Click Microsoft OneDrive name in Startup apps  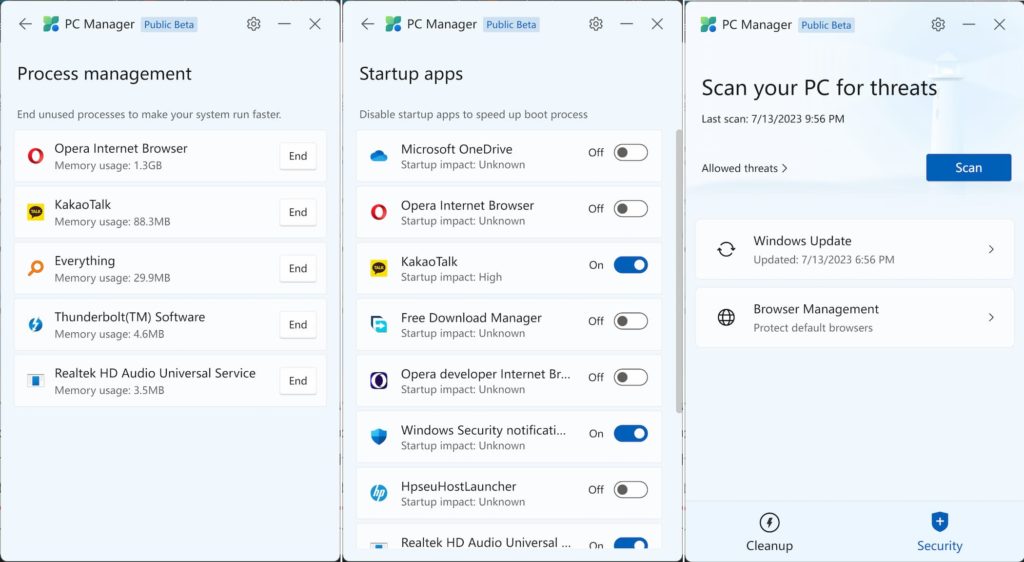click(456, 149)
